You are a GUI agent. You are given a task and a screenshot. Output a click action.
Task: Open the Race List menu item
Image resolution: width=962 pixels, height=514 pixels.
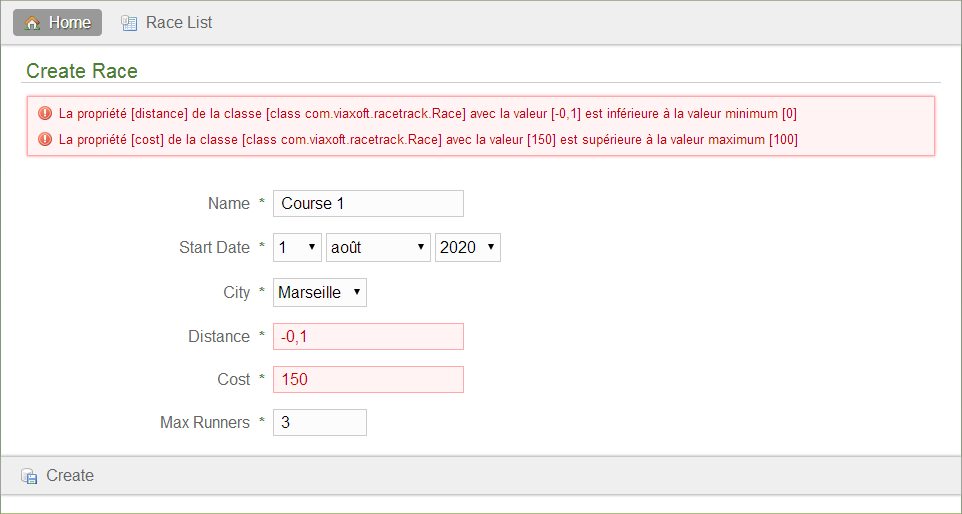point(167,23)
